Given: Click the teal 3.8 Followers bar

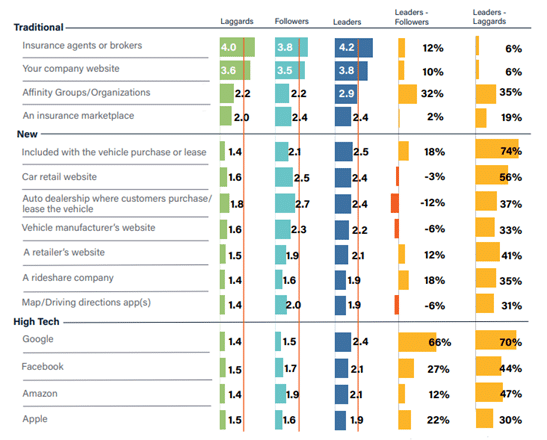Looking at the screenshot, I should tap(291, 47).
